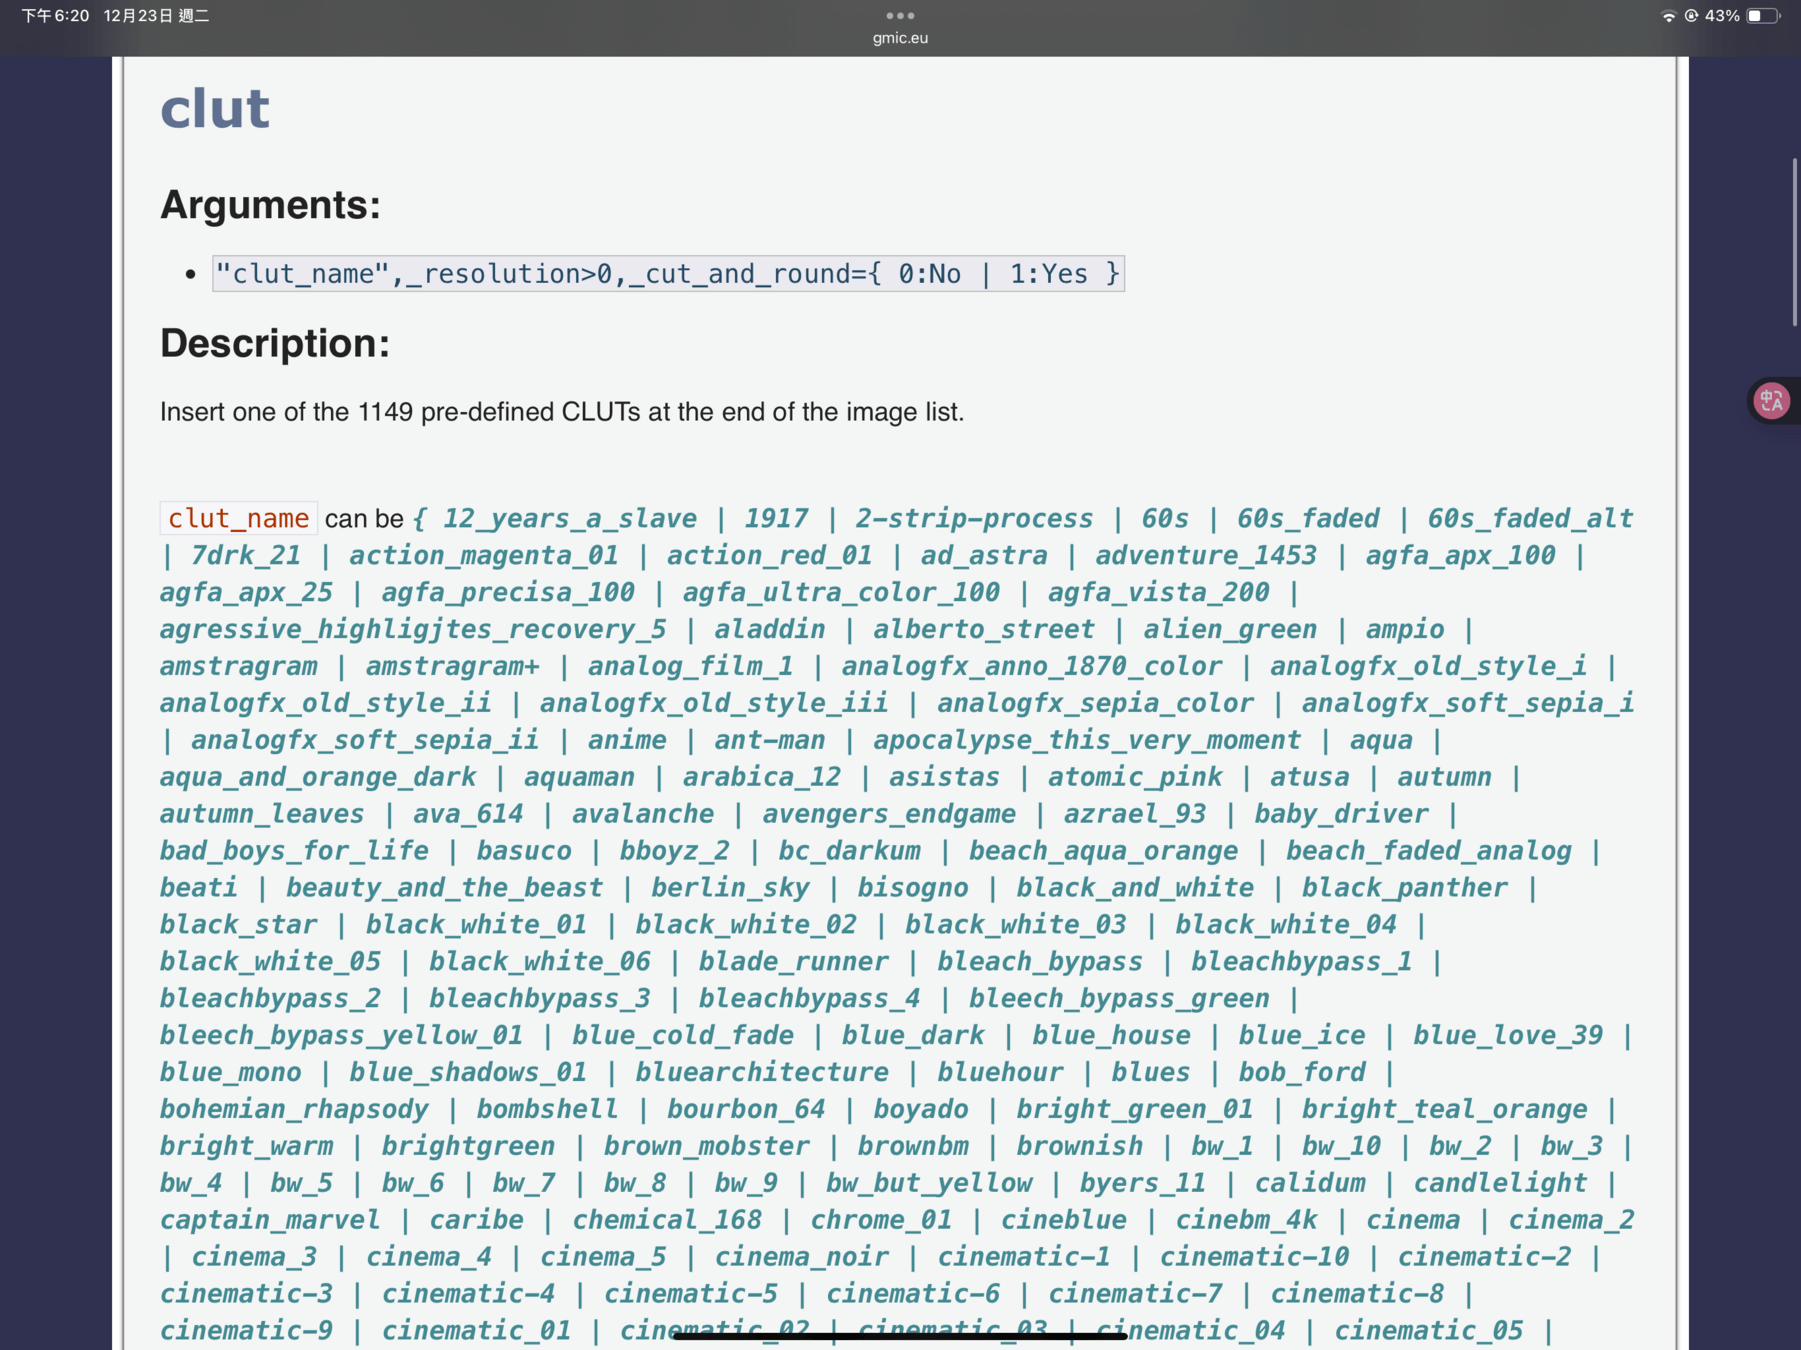
Task: Select 12_years_a_slave in the list
Action: pos(570,518)
